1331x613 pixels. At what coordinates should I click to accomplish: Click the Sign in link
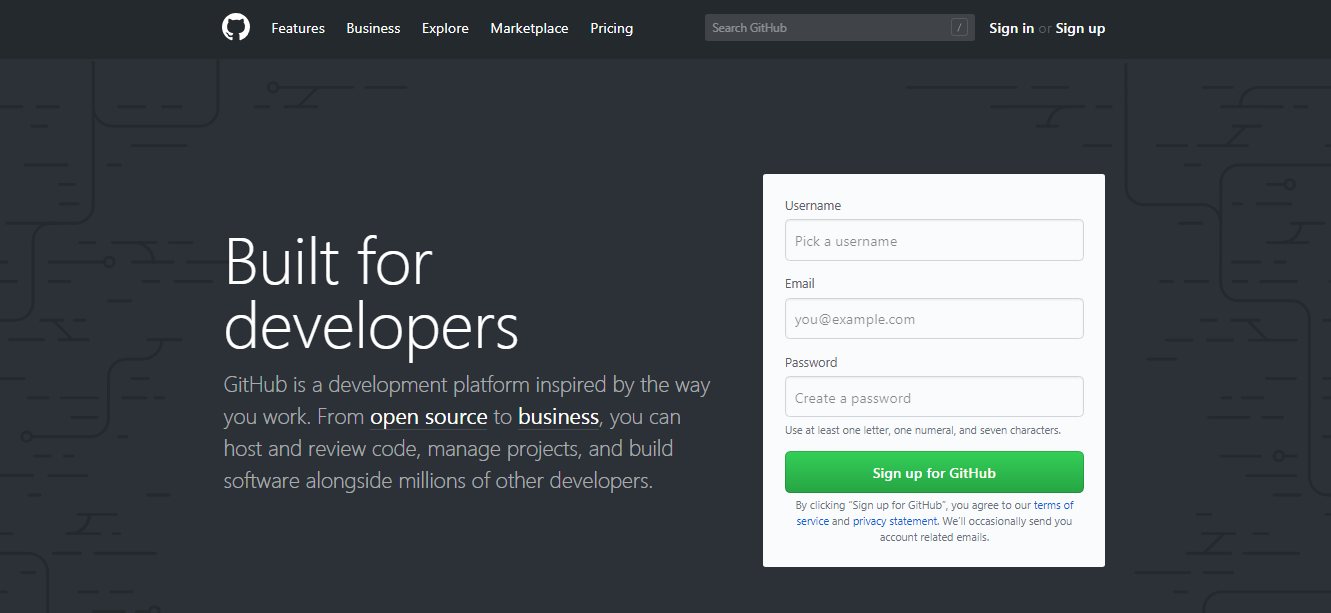pos(1011,28)
